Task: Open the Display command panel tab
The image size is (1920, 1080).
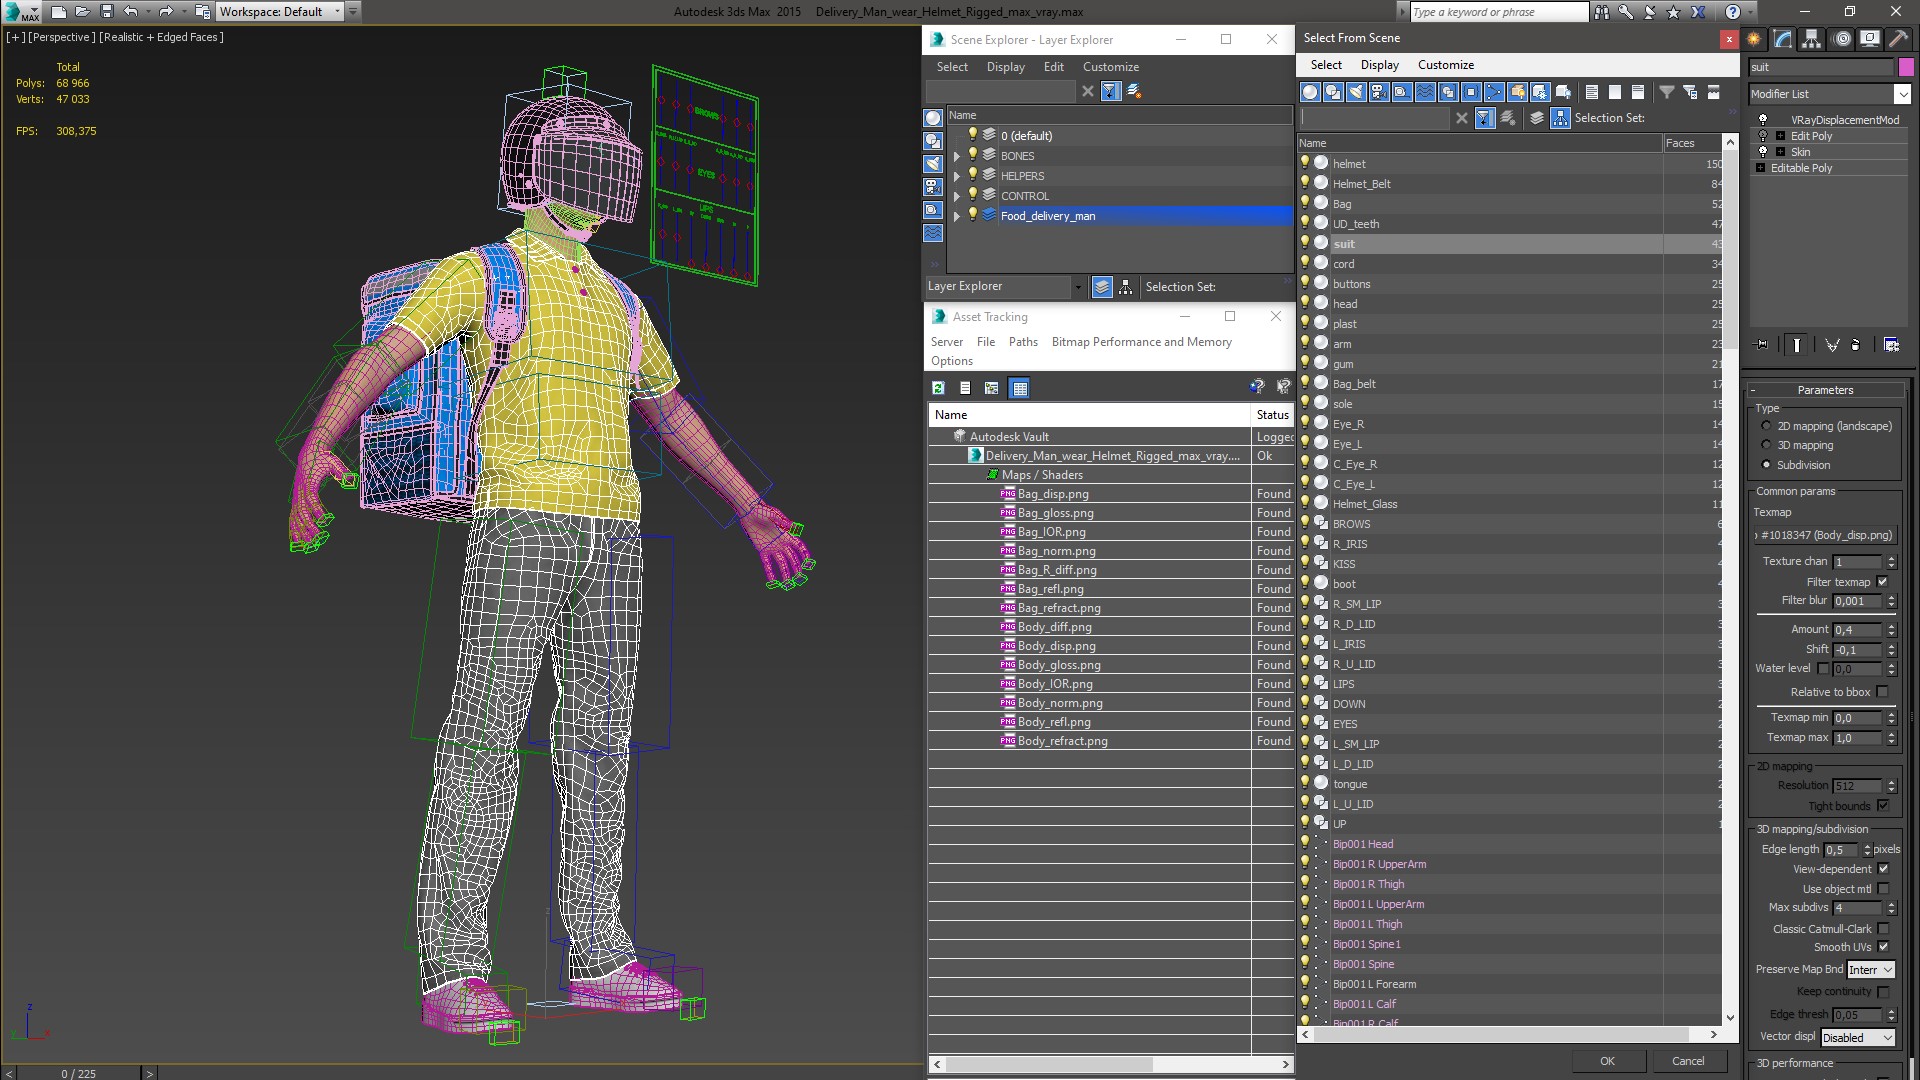Action: coord(1870,39)
